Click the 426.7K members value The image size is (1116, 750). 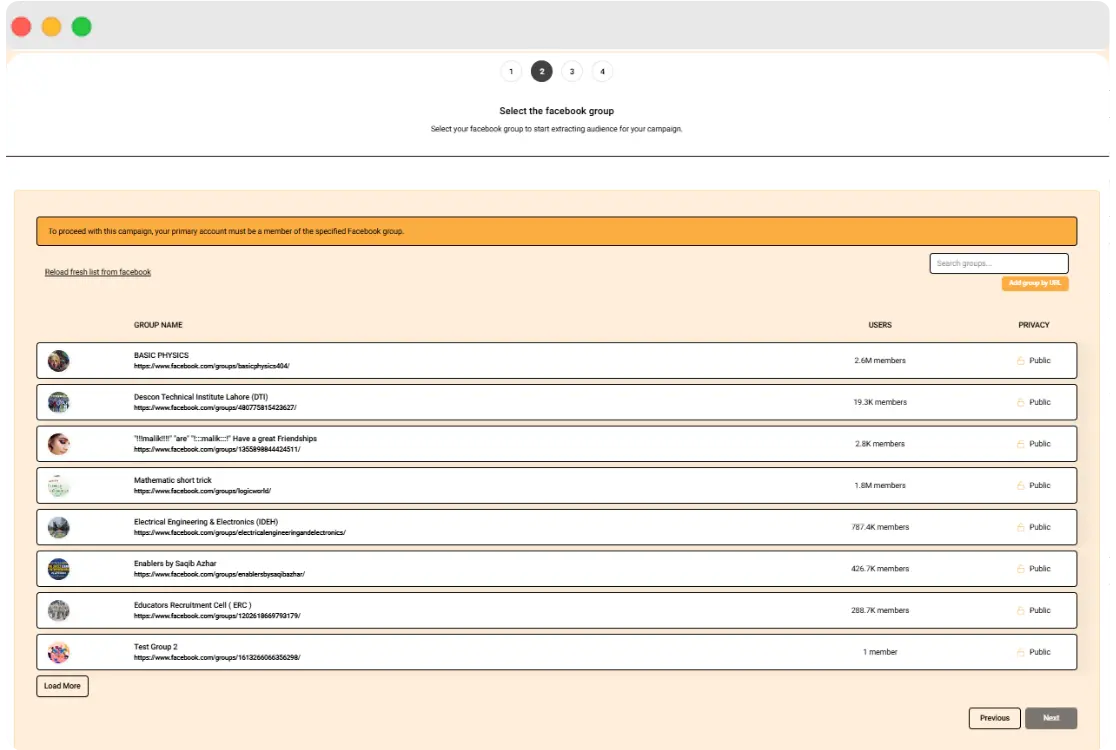click(880, 569)
